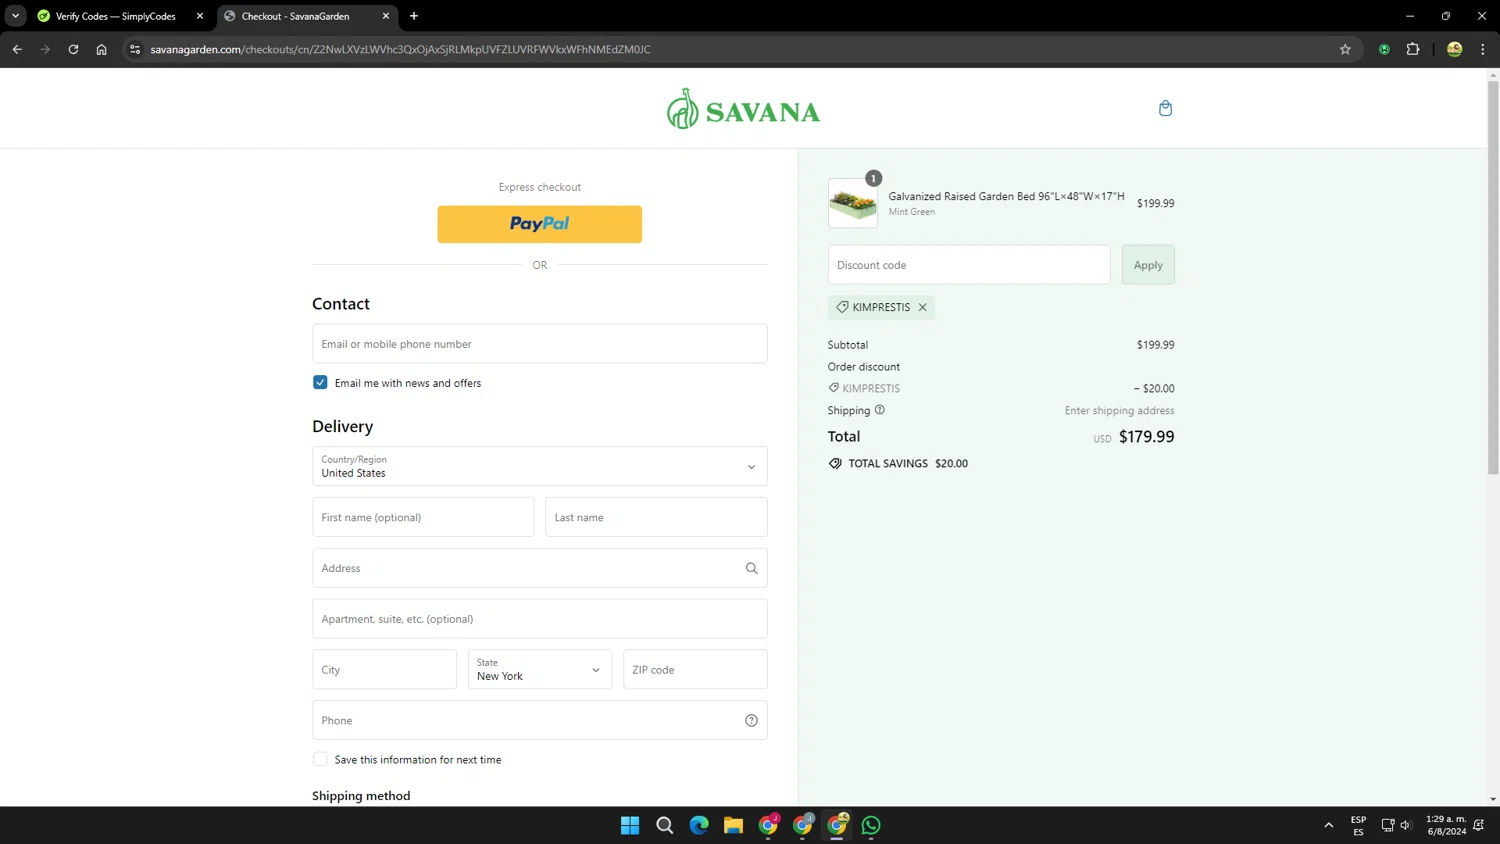Image resolution: width=1500 pixels, height=844 pixels.
Task: Close the Verify Codes SimplyCodes tab
Action: point(200,16)
